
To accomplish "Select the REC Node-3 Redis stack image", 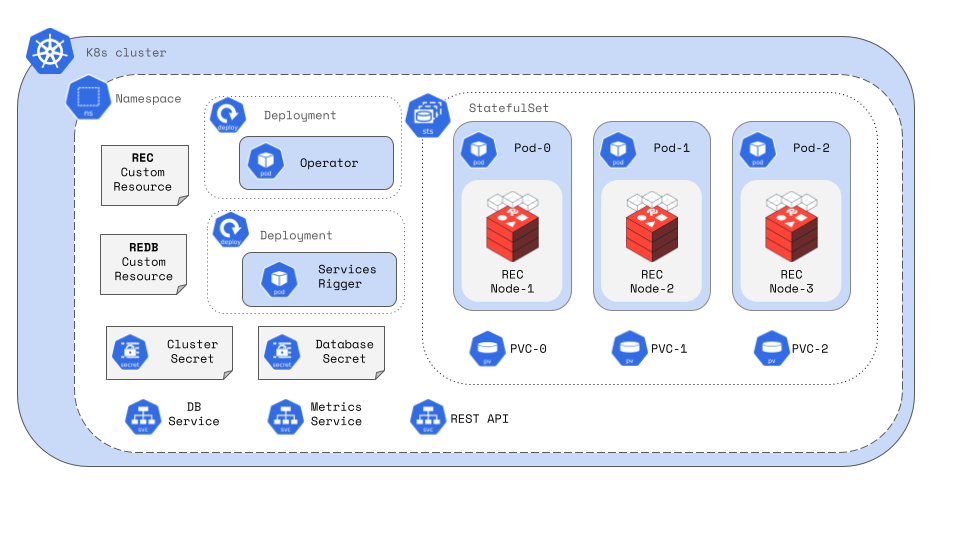I will point(791,226).
